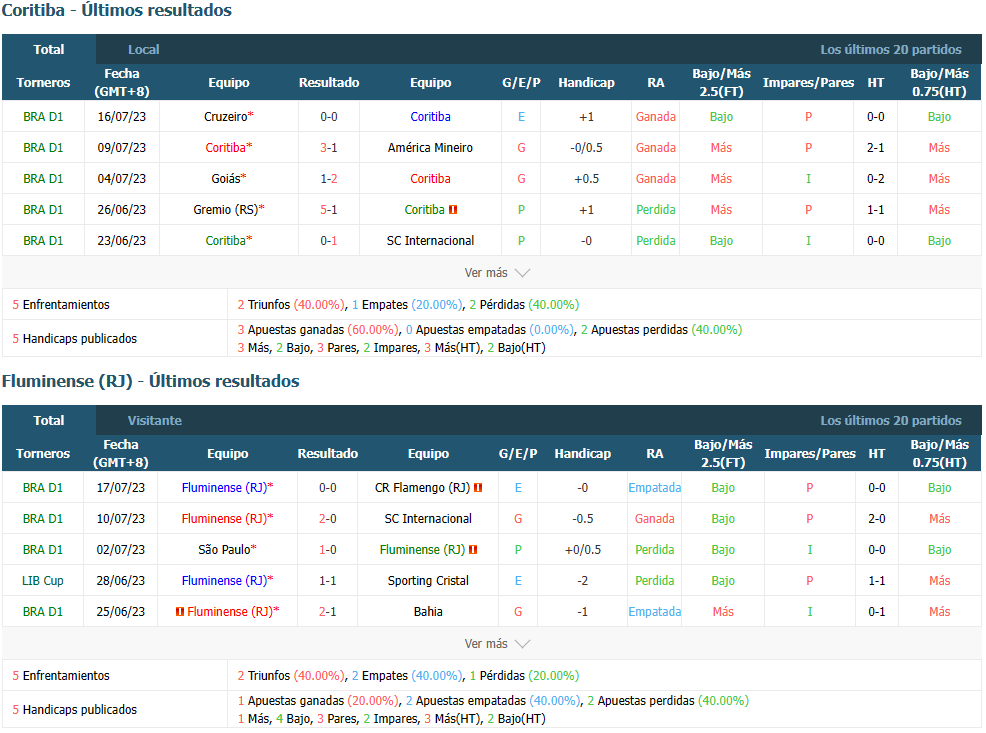The image size is (986, 733).
Task: Click Empatada in the Bahia row
Action: [x=655, y=612]
